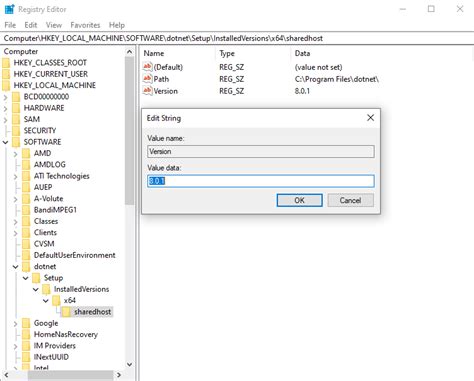
Task: Click the string icon beside Path value
Action: click(147, 79)
